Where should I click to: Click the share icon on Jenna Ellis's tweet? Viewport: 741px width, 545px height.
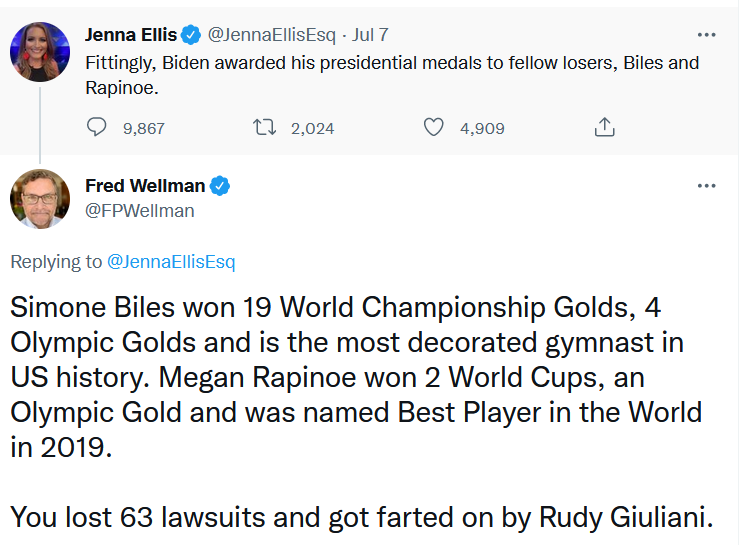[x=603, y=127]
